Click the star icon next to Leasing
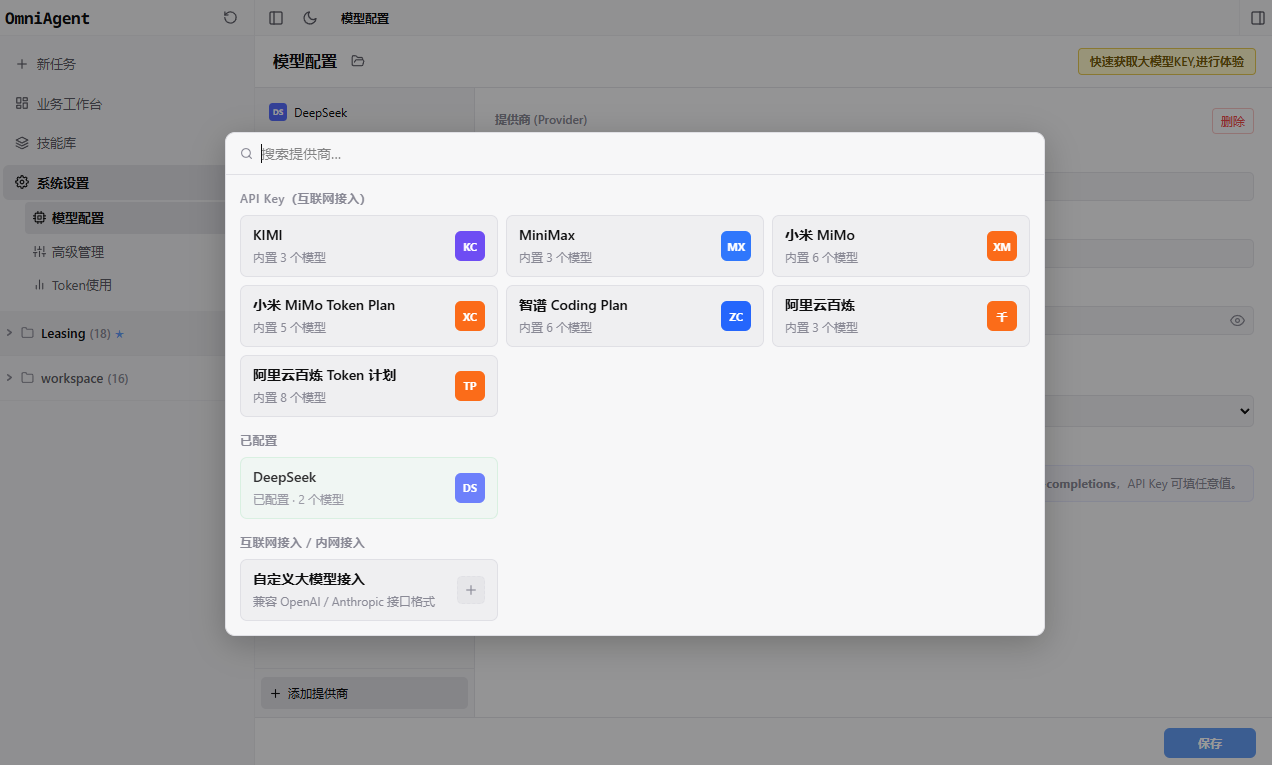 [120, 334]
